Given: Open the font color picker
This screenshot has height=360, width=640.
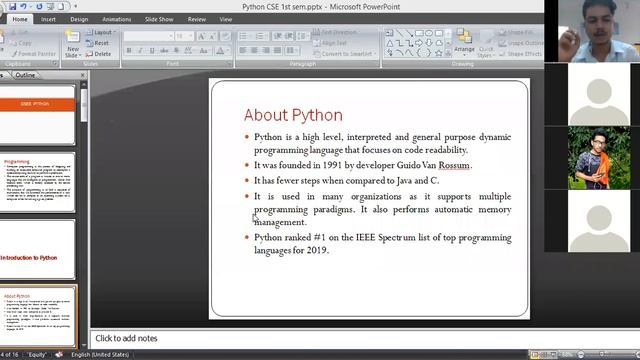Looking at the screenshot, I should coord(222,51).
